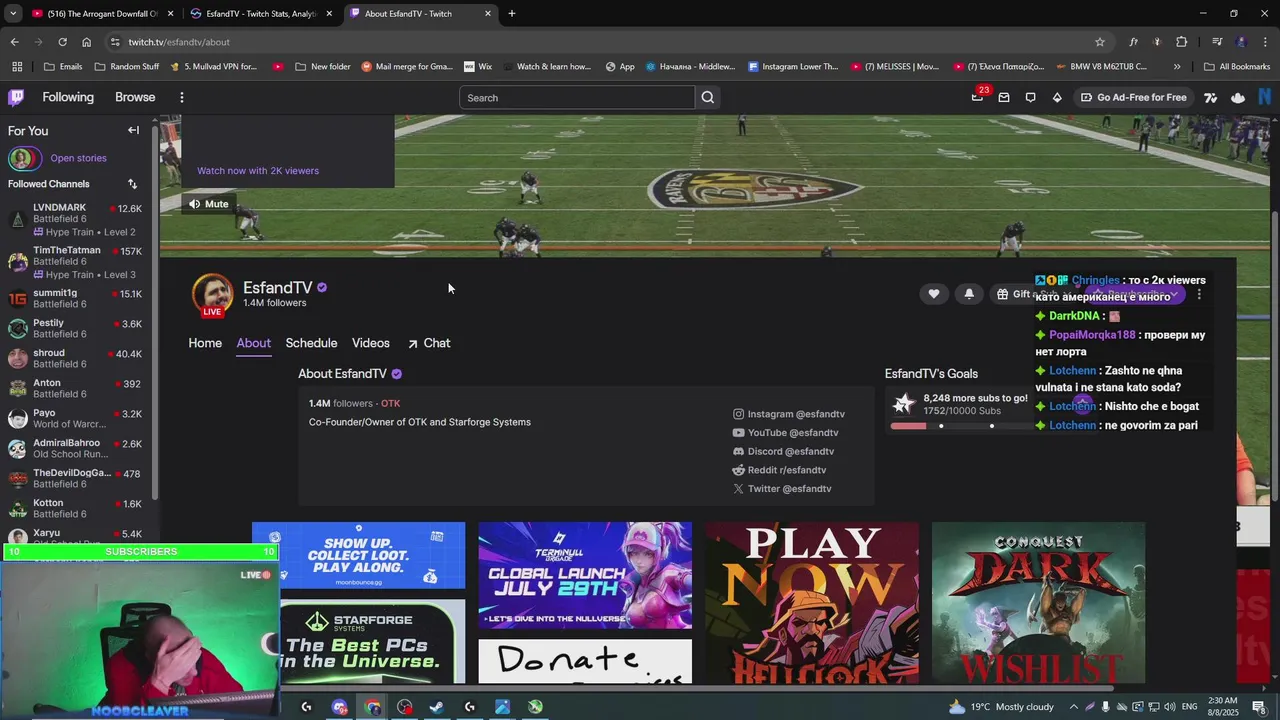The width and height of the screenshot is (1280, 720).
Task: Open LVNDMARK channel in the sidebar
Action: click(76, 219)
